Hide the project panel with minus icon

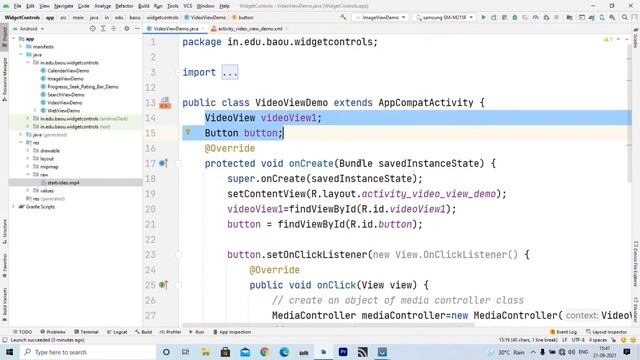tap(137, 29)
